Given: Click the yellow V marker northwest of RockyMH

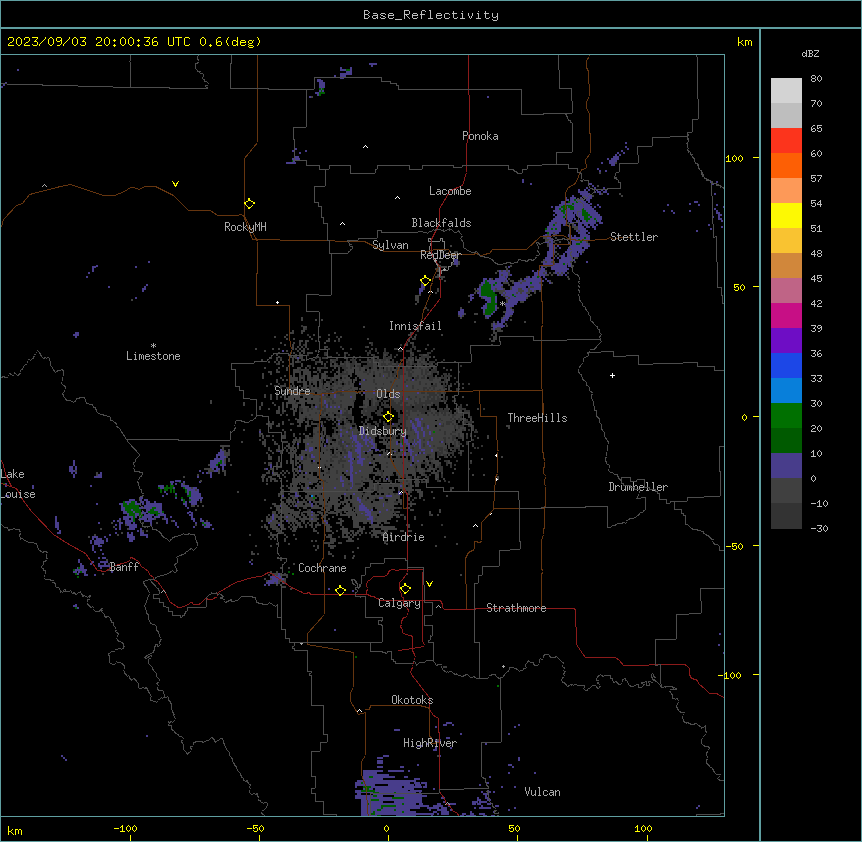Looking at the screenshot, I should click(175, 184).
